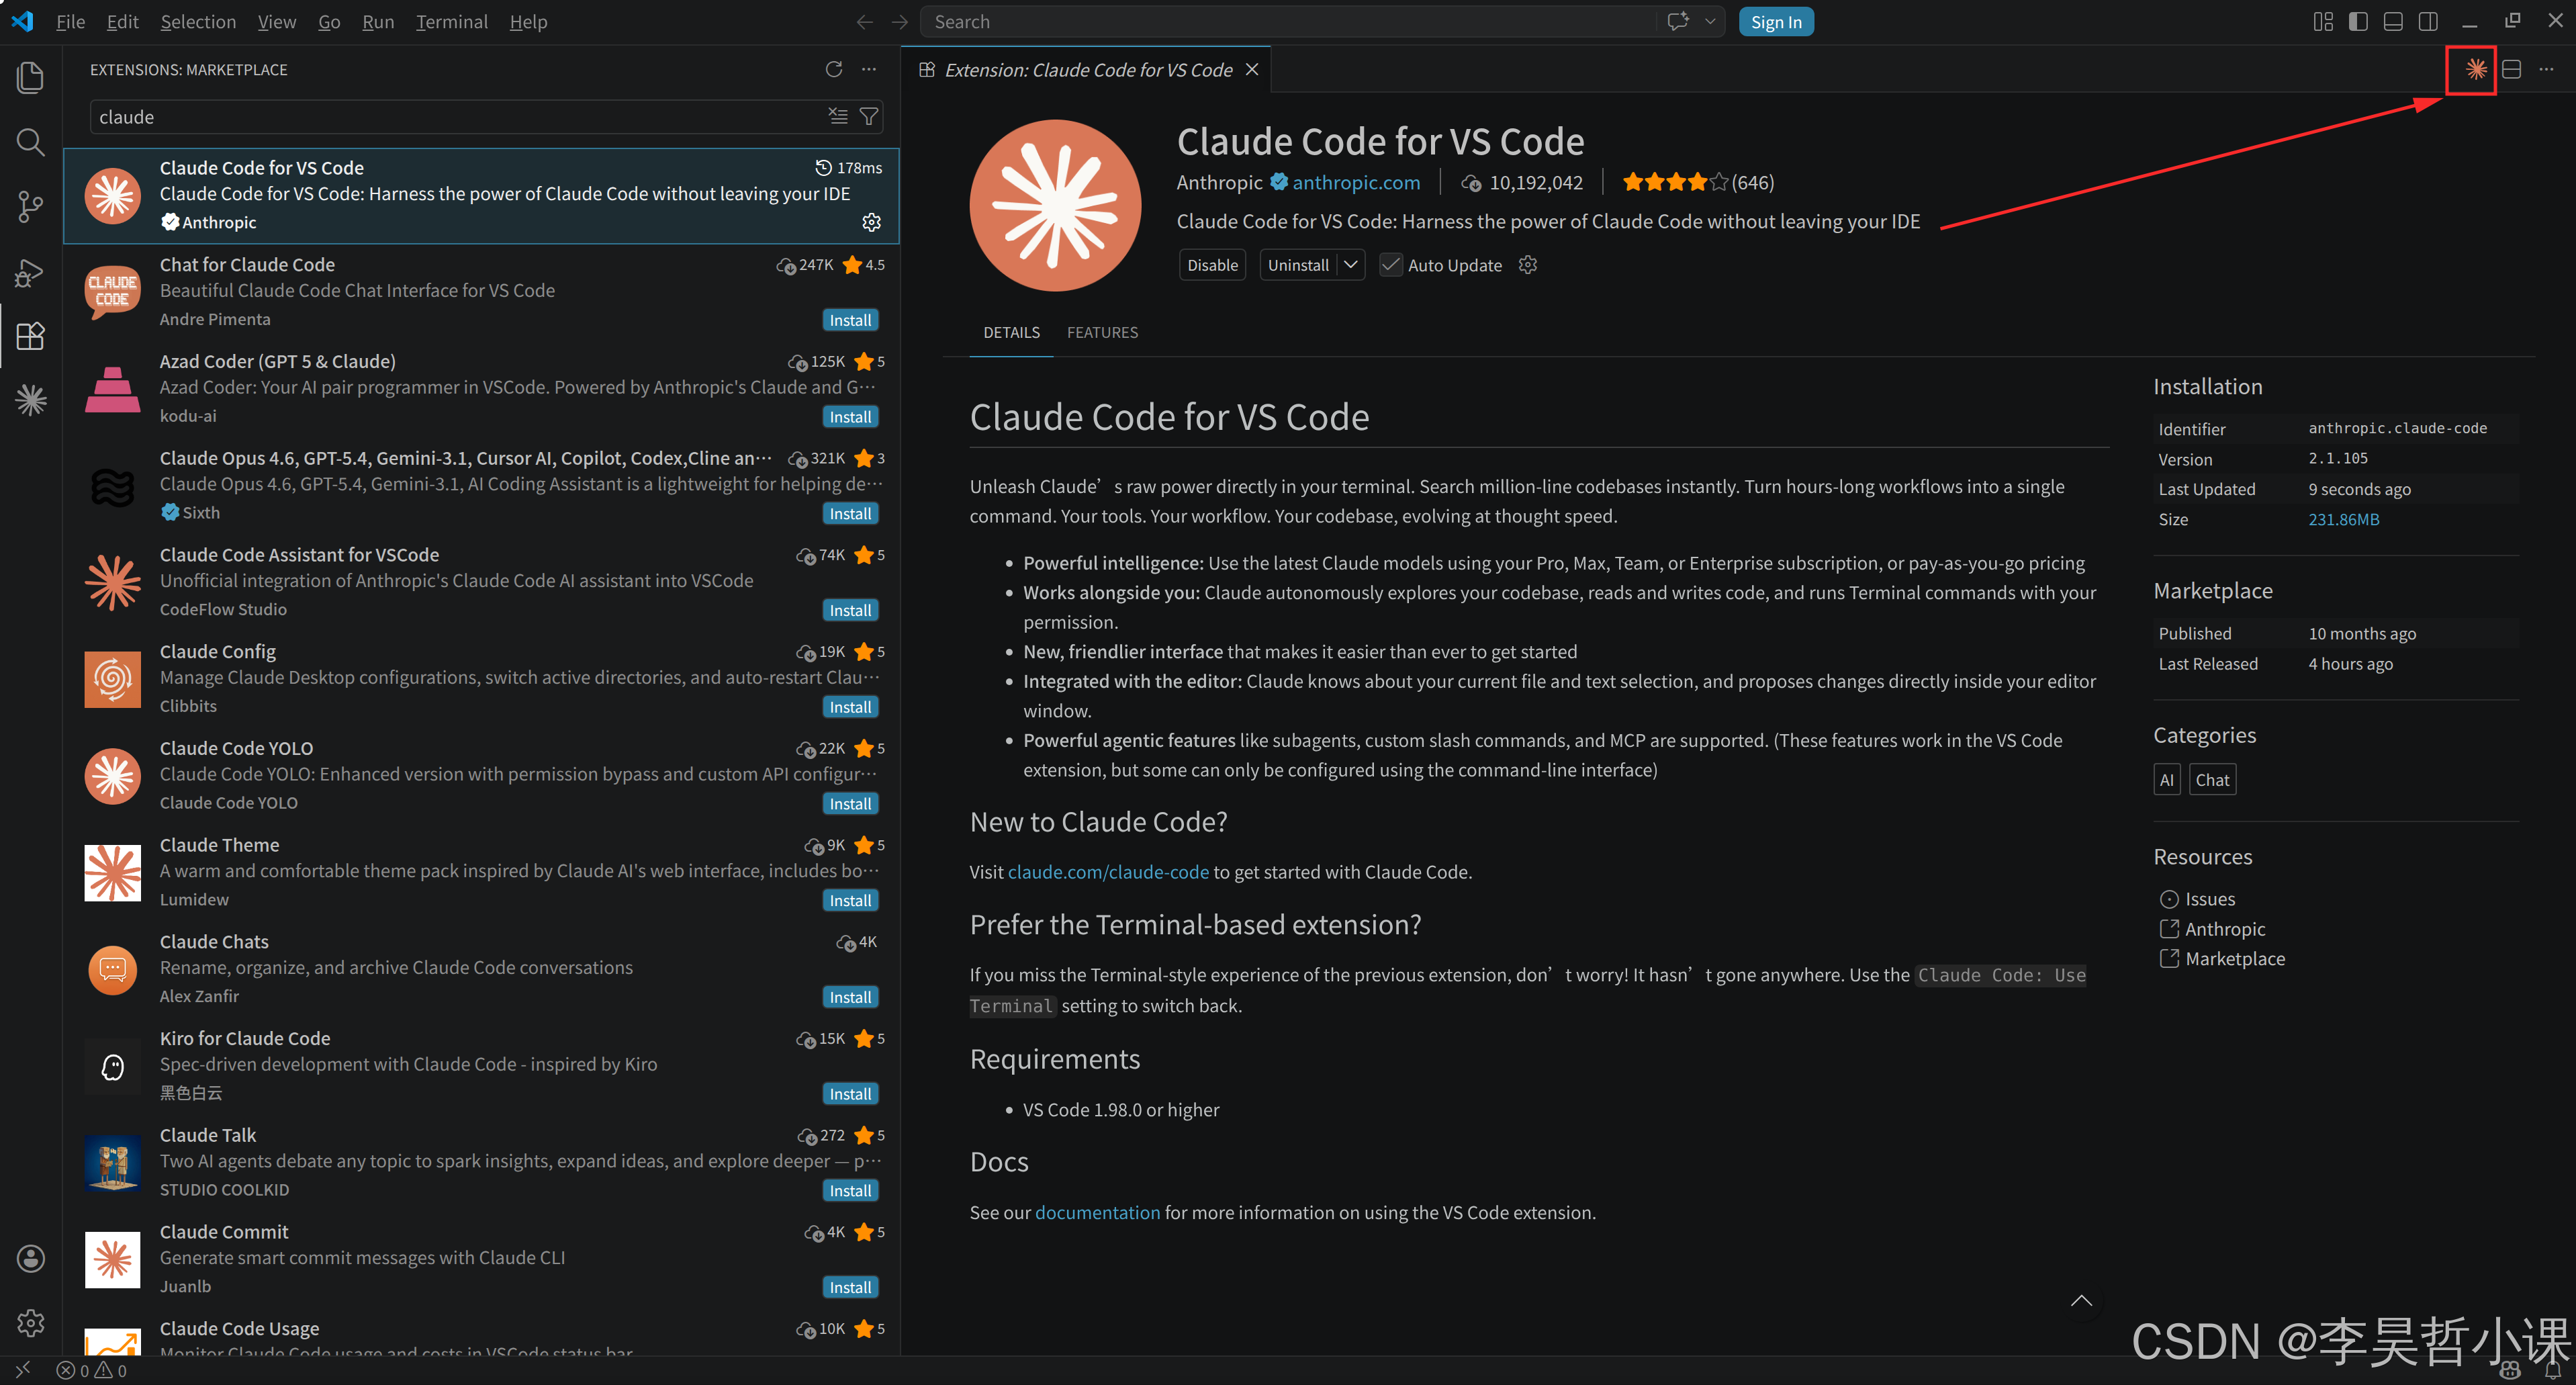Open Claude Code sidebar icon
Screen dimensions: 2576x1385
point(30,400)
